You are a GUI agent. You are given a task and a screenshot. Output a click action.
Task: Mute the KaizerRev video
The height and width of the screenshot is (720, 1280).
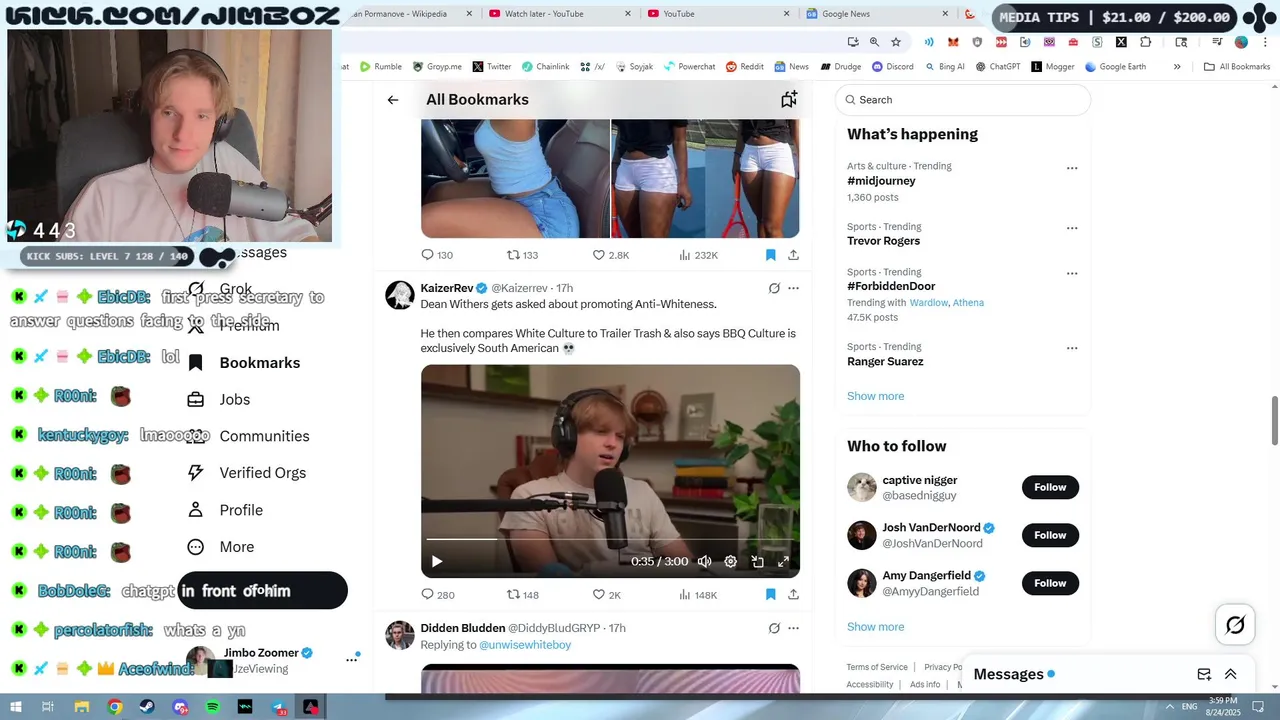(704, 561)
